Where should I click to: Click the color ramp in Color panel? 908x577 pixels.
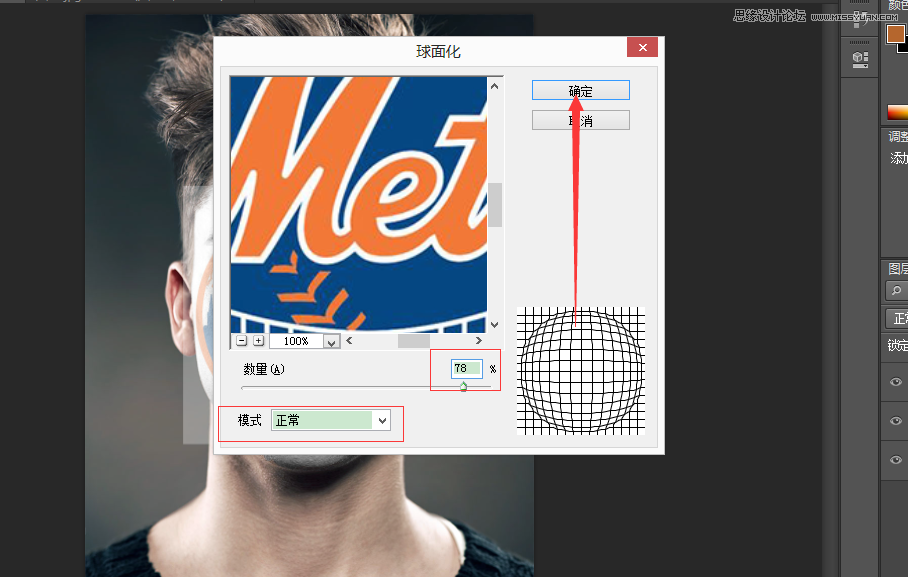pos(898,112)
